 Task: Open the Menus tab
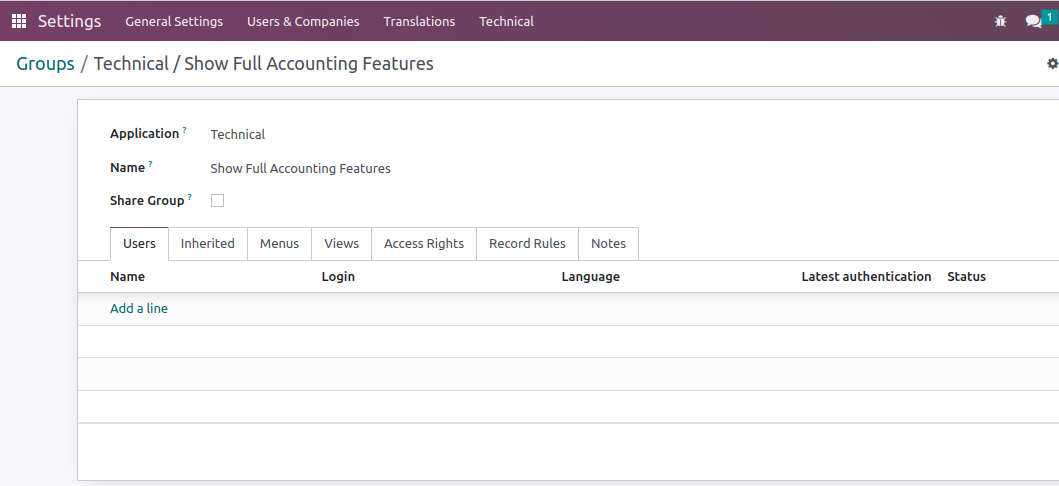[279, 244]
